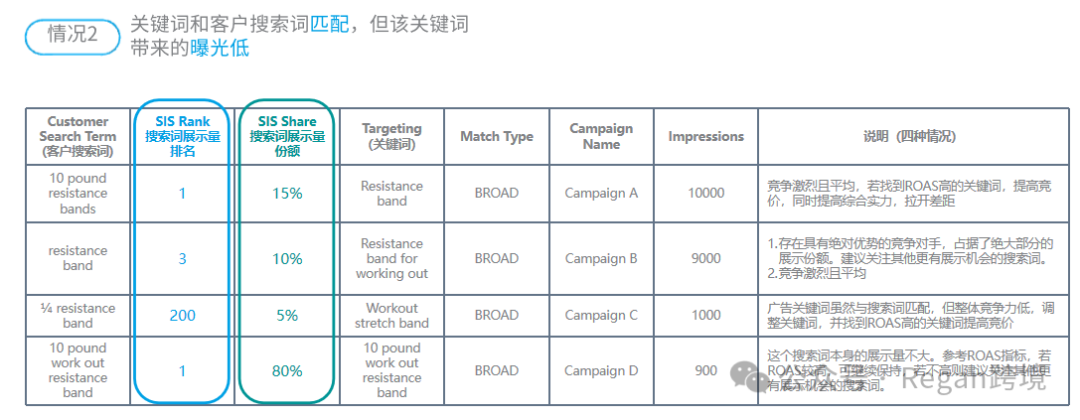Image resolution: width=1080 pixels, height=420 pixels.
Task: Click the Targeting column header
Action: (392, 136)
